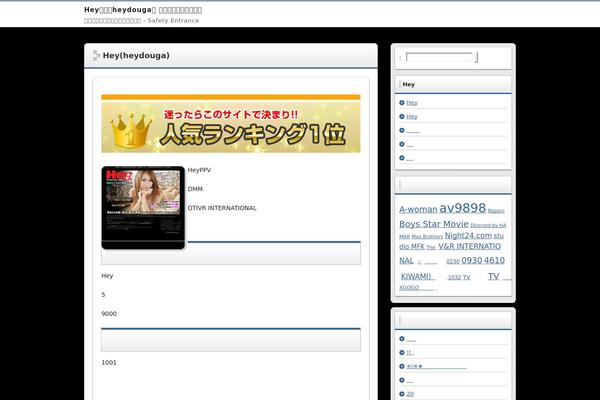Click the Safety Entrance subtitle text
The height and width of the screenshot is (400, 600).
(173, 21)
